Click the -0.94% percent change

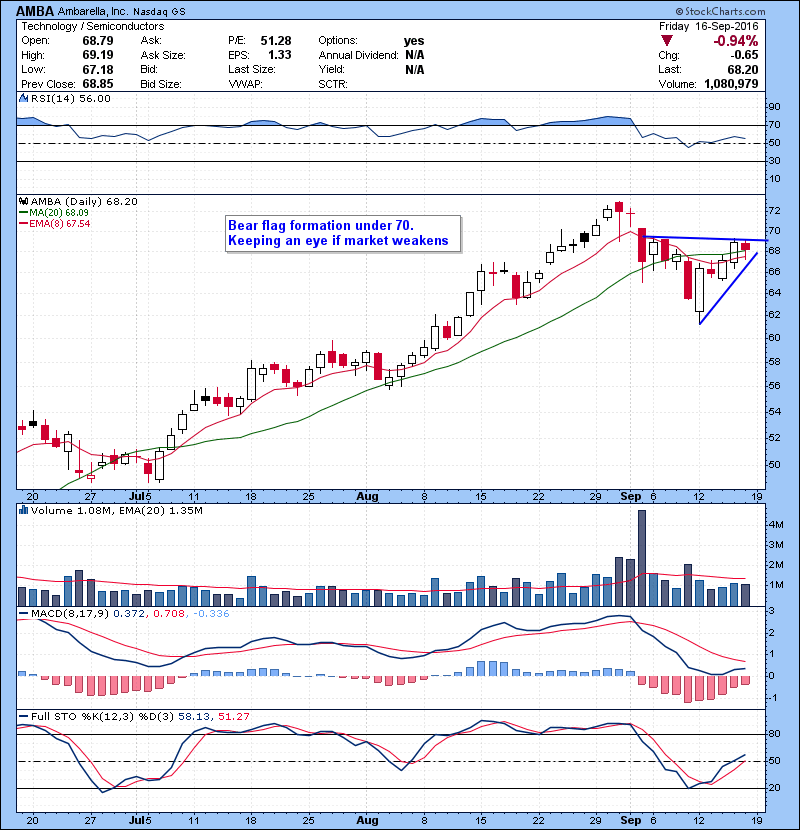tap(735, 41)
